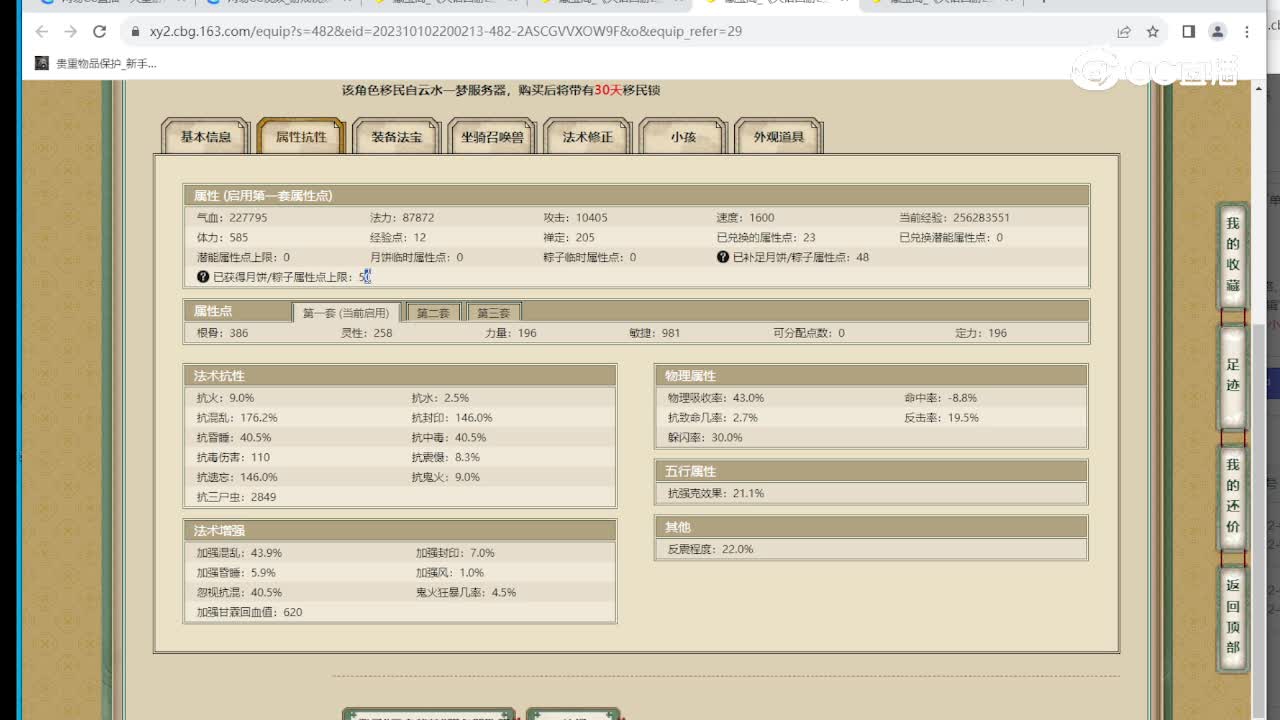Switch to 第二套 attribute set
This screenshot has height=720, width=1280.
[433, 313]
